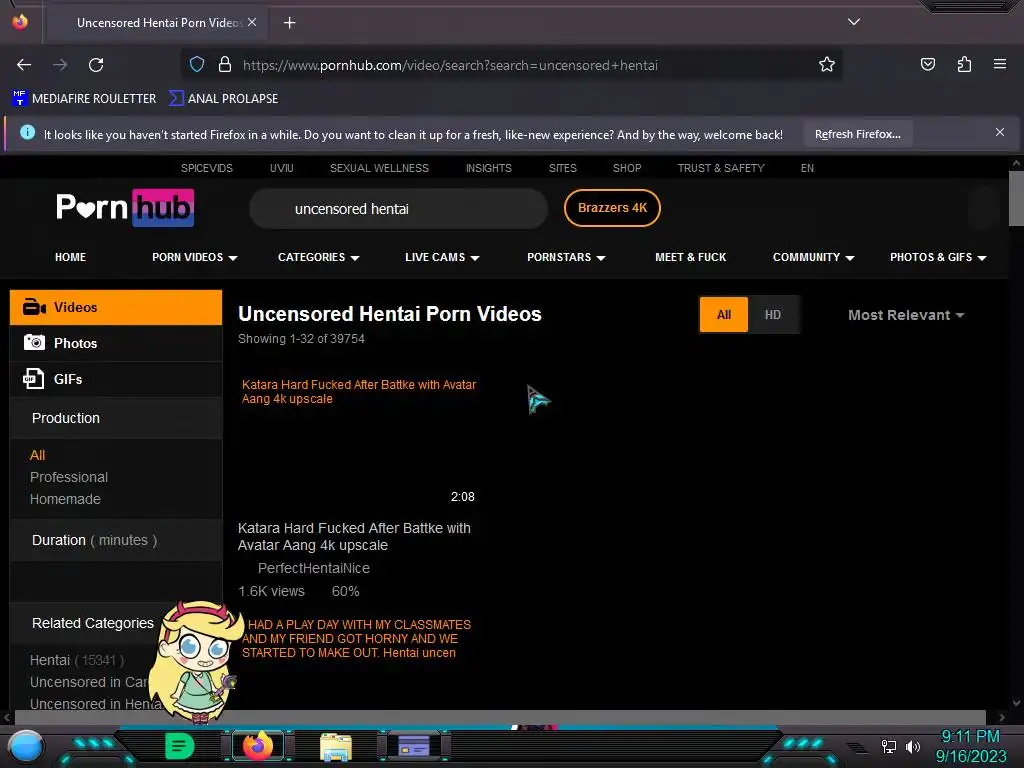Viewport: 1024px width, 768px height.
Task: Bookmark this page with the star icon
Action: pyautogui.click(x=827, y=65)
